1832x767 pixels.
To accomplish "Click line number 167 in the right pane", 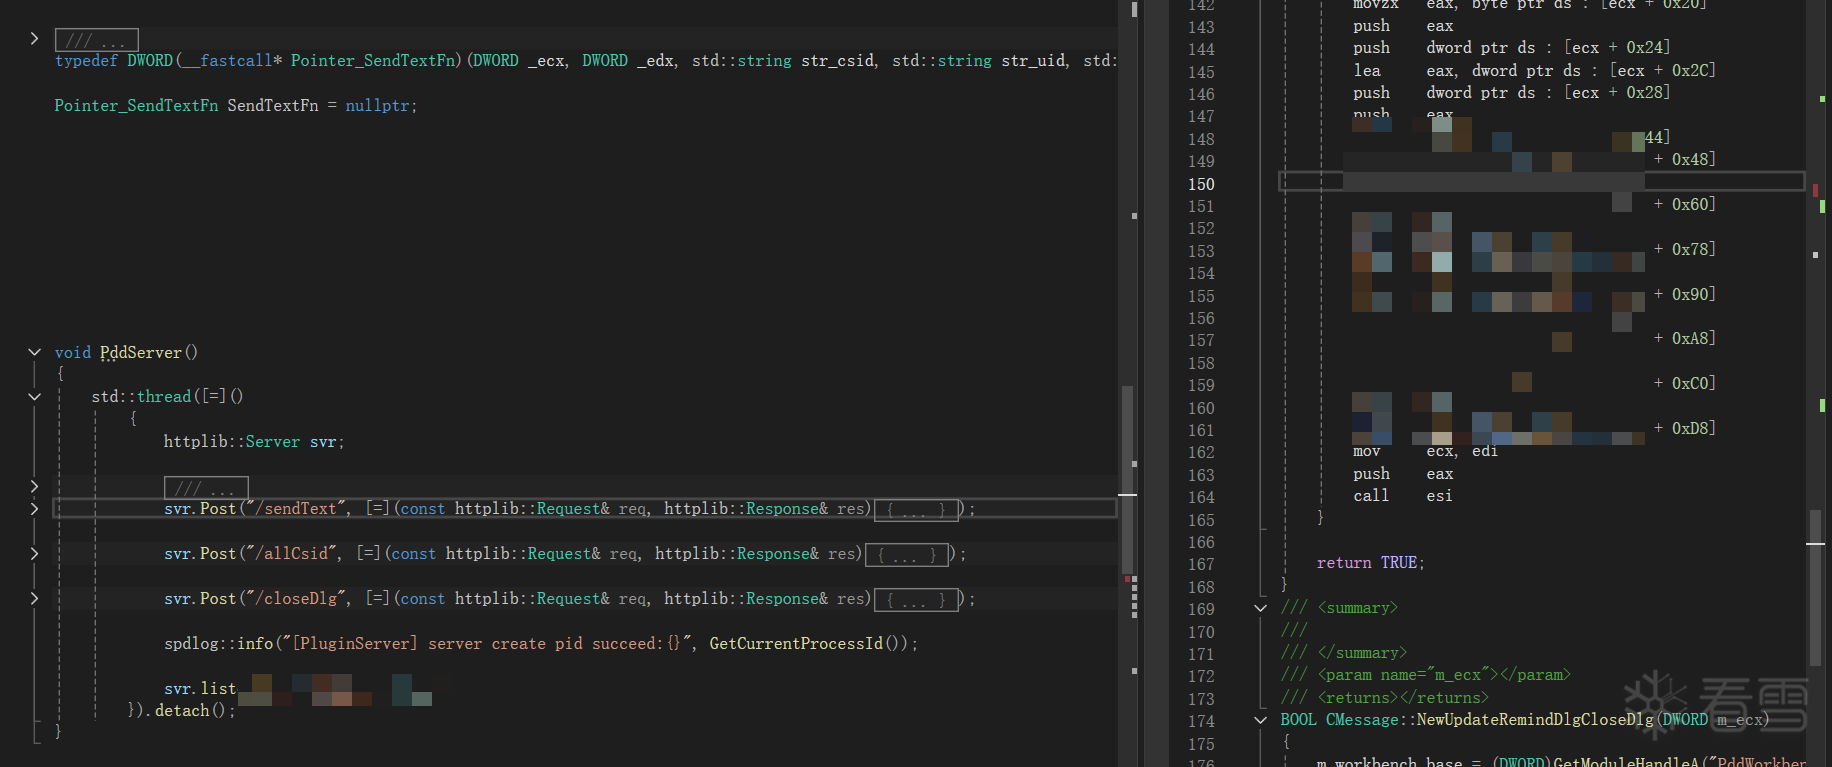I will pyautogui.click(x=1201, y=565).
